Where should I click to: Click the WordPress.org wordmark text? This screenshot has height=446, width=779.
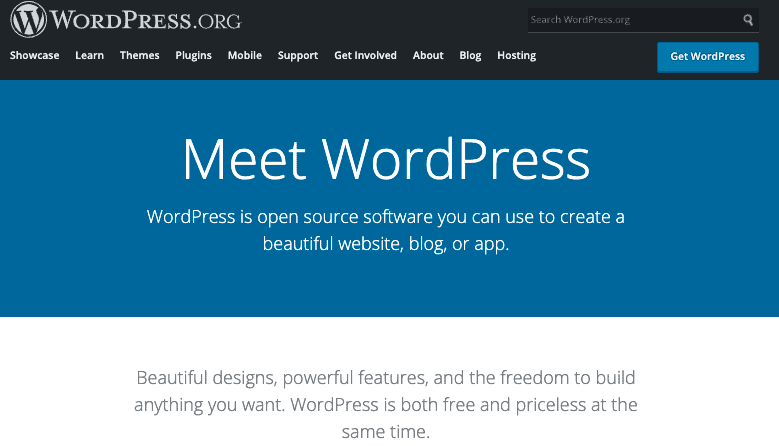[x=146, y=20]
